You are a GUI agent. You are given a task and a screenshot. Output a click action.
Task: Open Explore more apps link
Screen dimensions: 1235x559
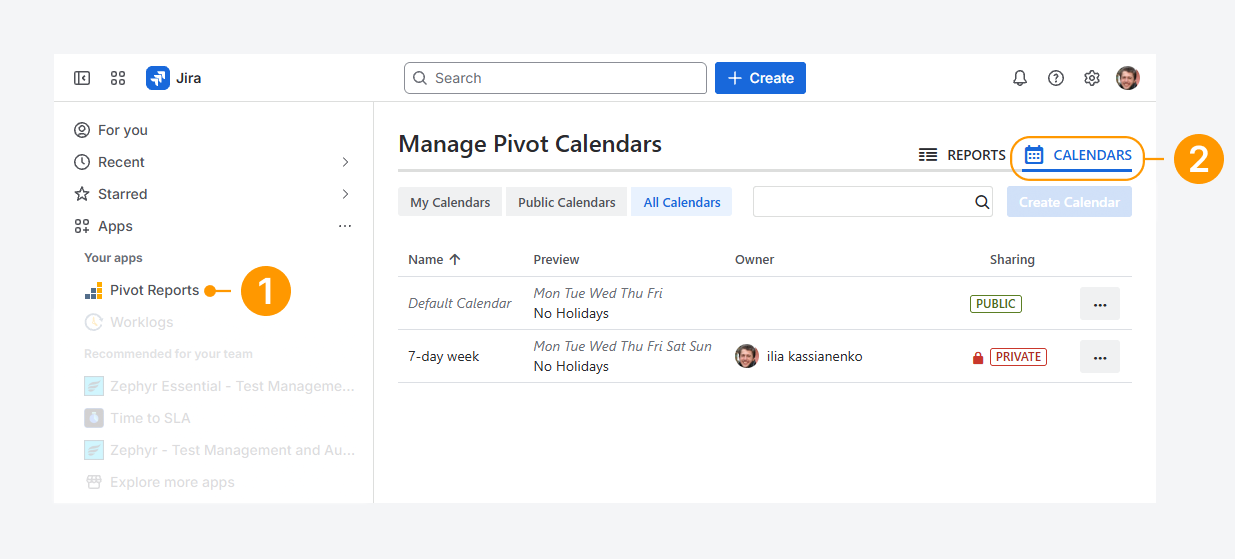pos(172,482)
